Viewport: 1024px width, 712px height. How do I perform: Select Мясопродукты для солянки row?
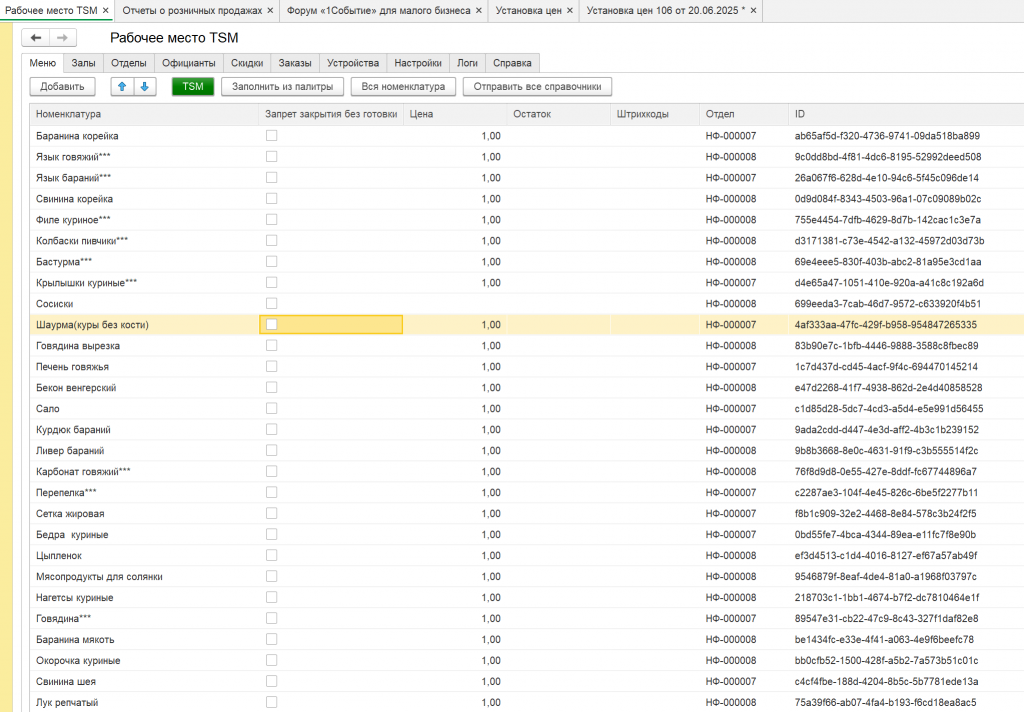pyautogui.click(x=527, y=576)
